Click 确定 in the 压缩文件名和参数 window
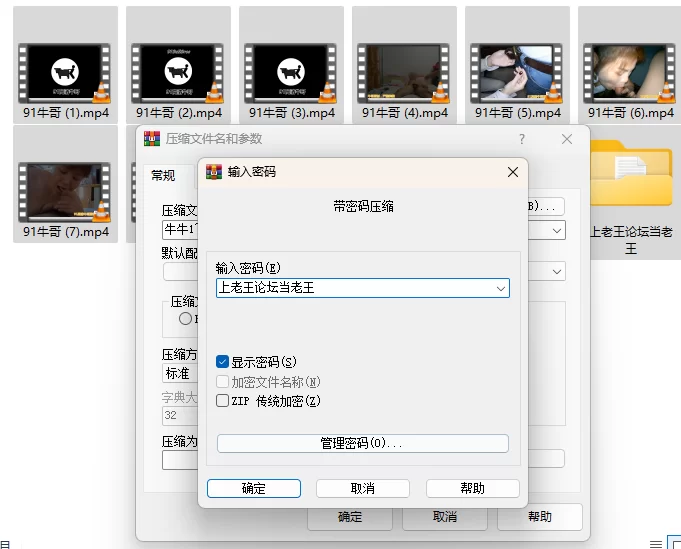Viewport: 681px width, 549px height. coord(350,517)
